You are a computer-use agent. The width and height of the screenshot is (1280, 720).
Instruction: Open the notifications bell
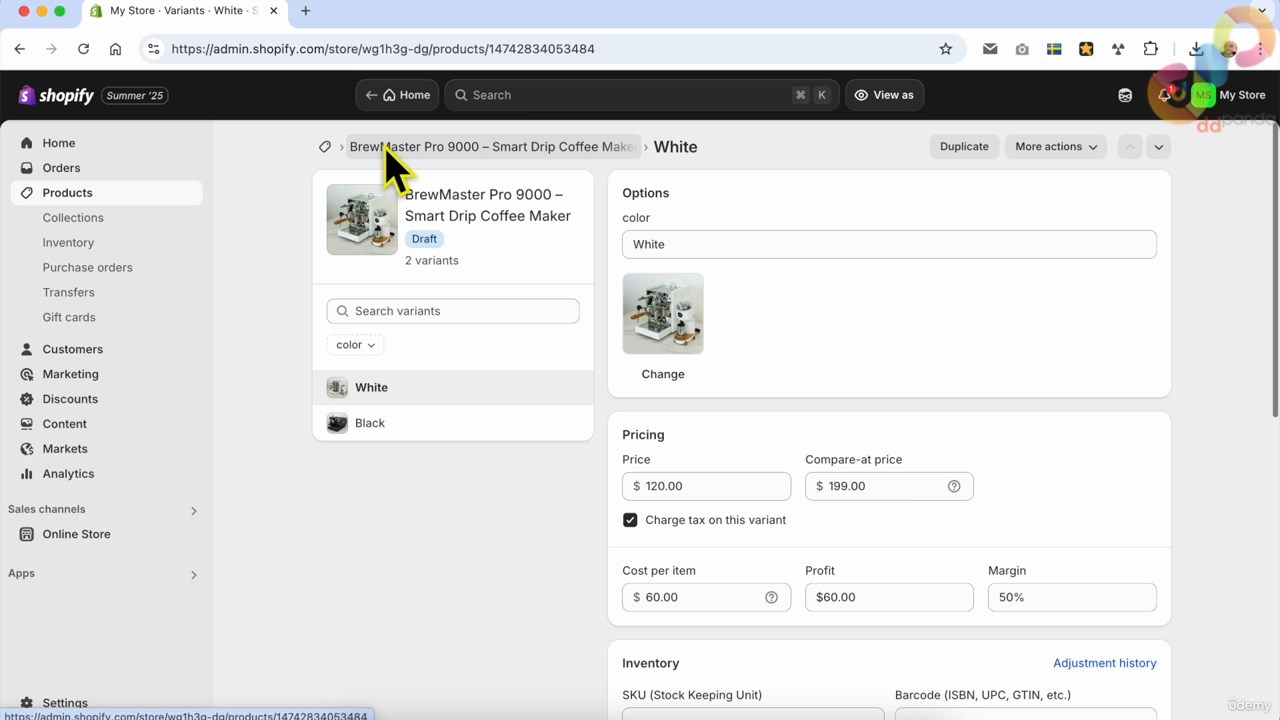(x=1164, y=95)
